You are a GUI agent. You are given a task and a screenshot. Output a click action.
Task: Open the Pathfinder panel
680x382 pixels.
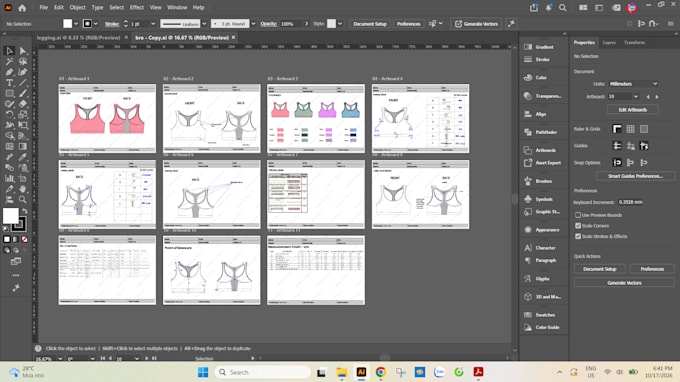(541, 132)
